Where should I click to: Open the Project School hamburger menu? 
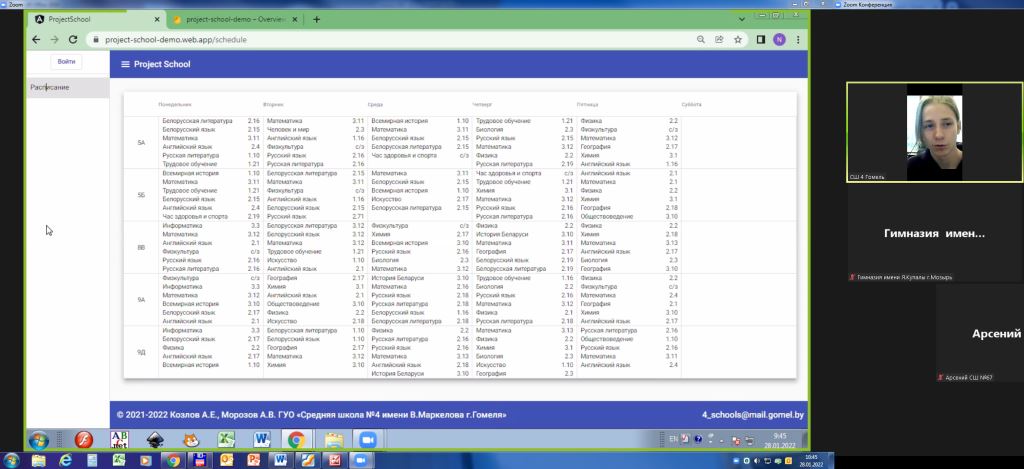tap(125, 64)
